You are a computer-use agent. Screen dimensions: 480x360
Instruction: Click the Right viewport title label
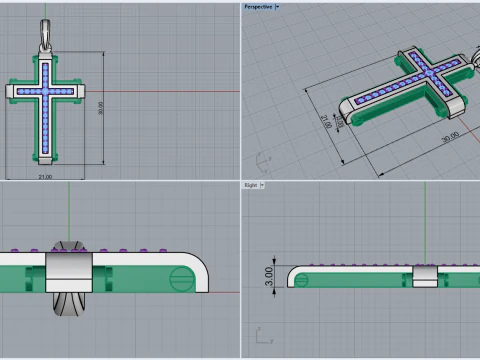click(251, 185)
